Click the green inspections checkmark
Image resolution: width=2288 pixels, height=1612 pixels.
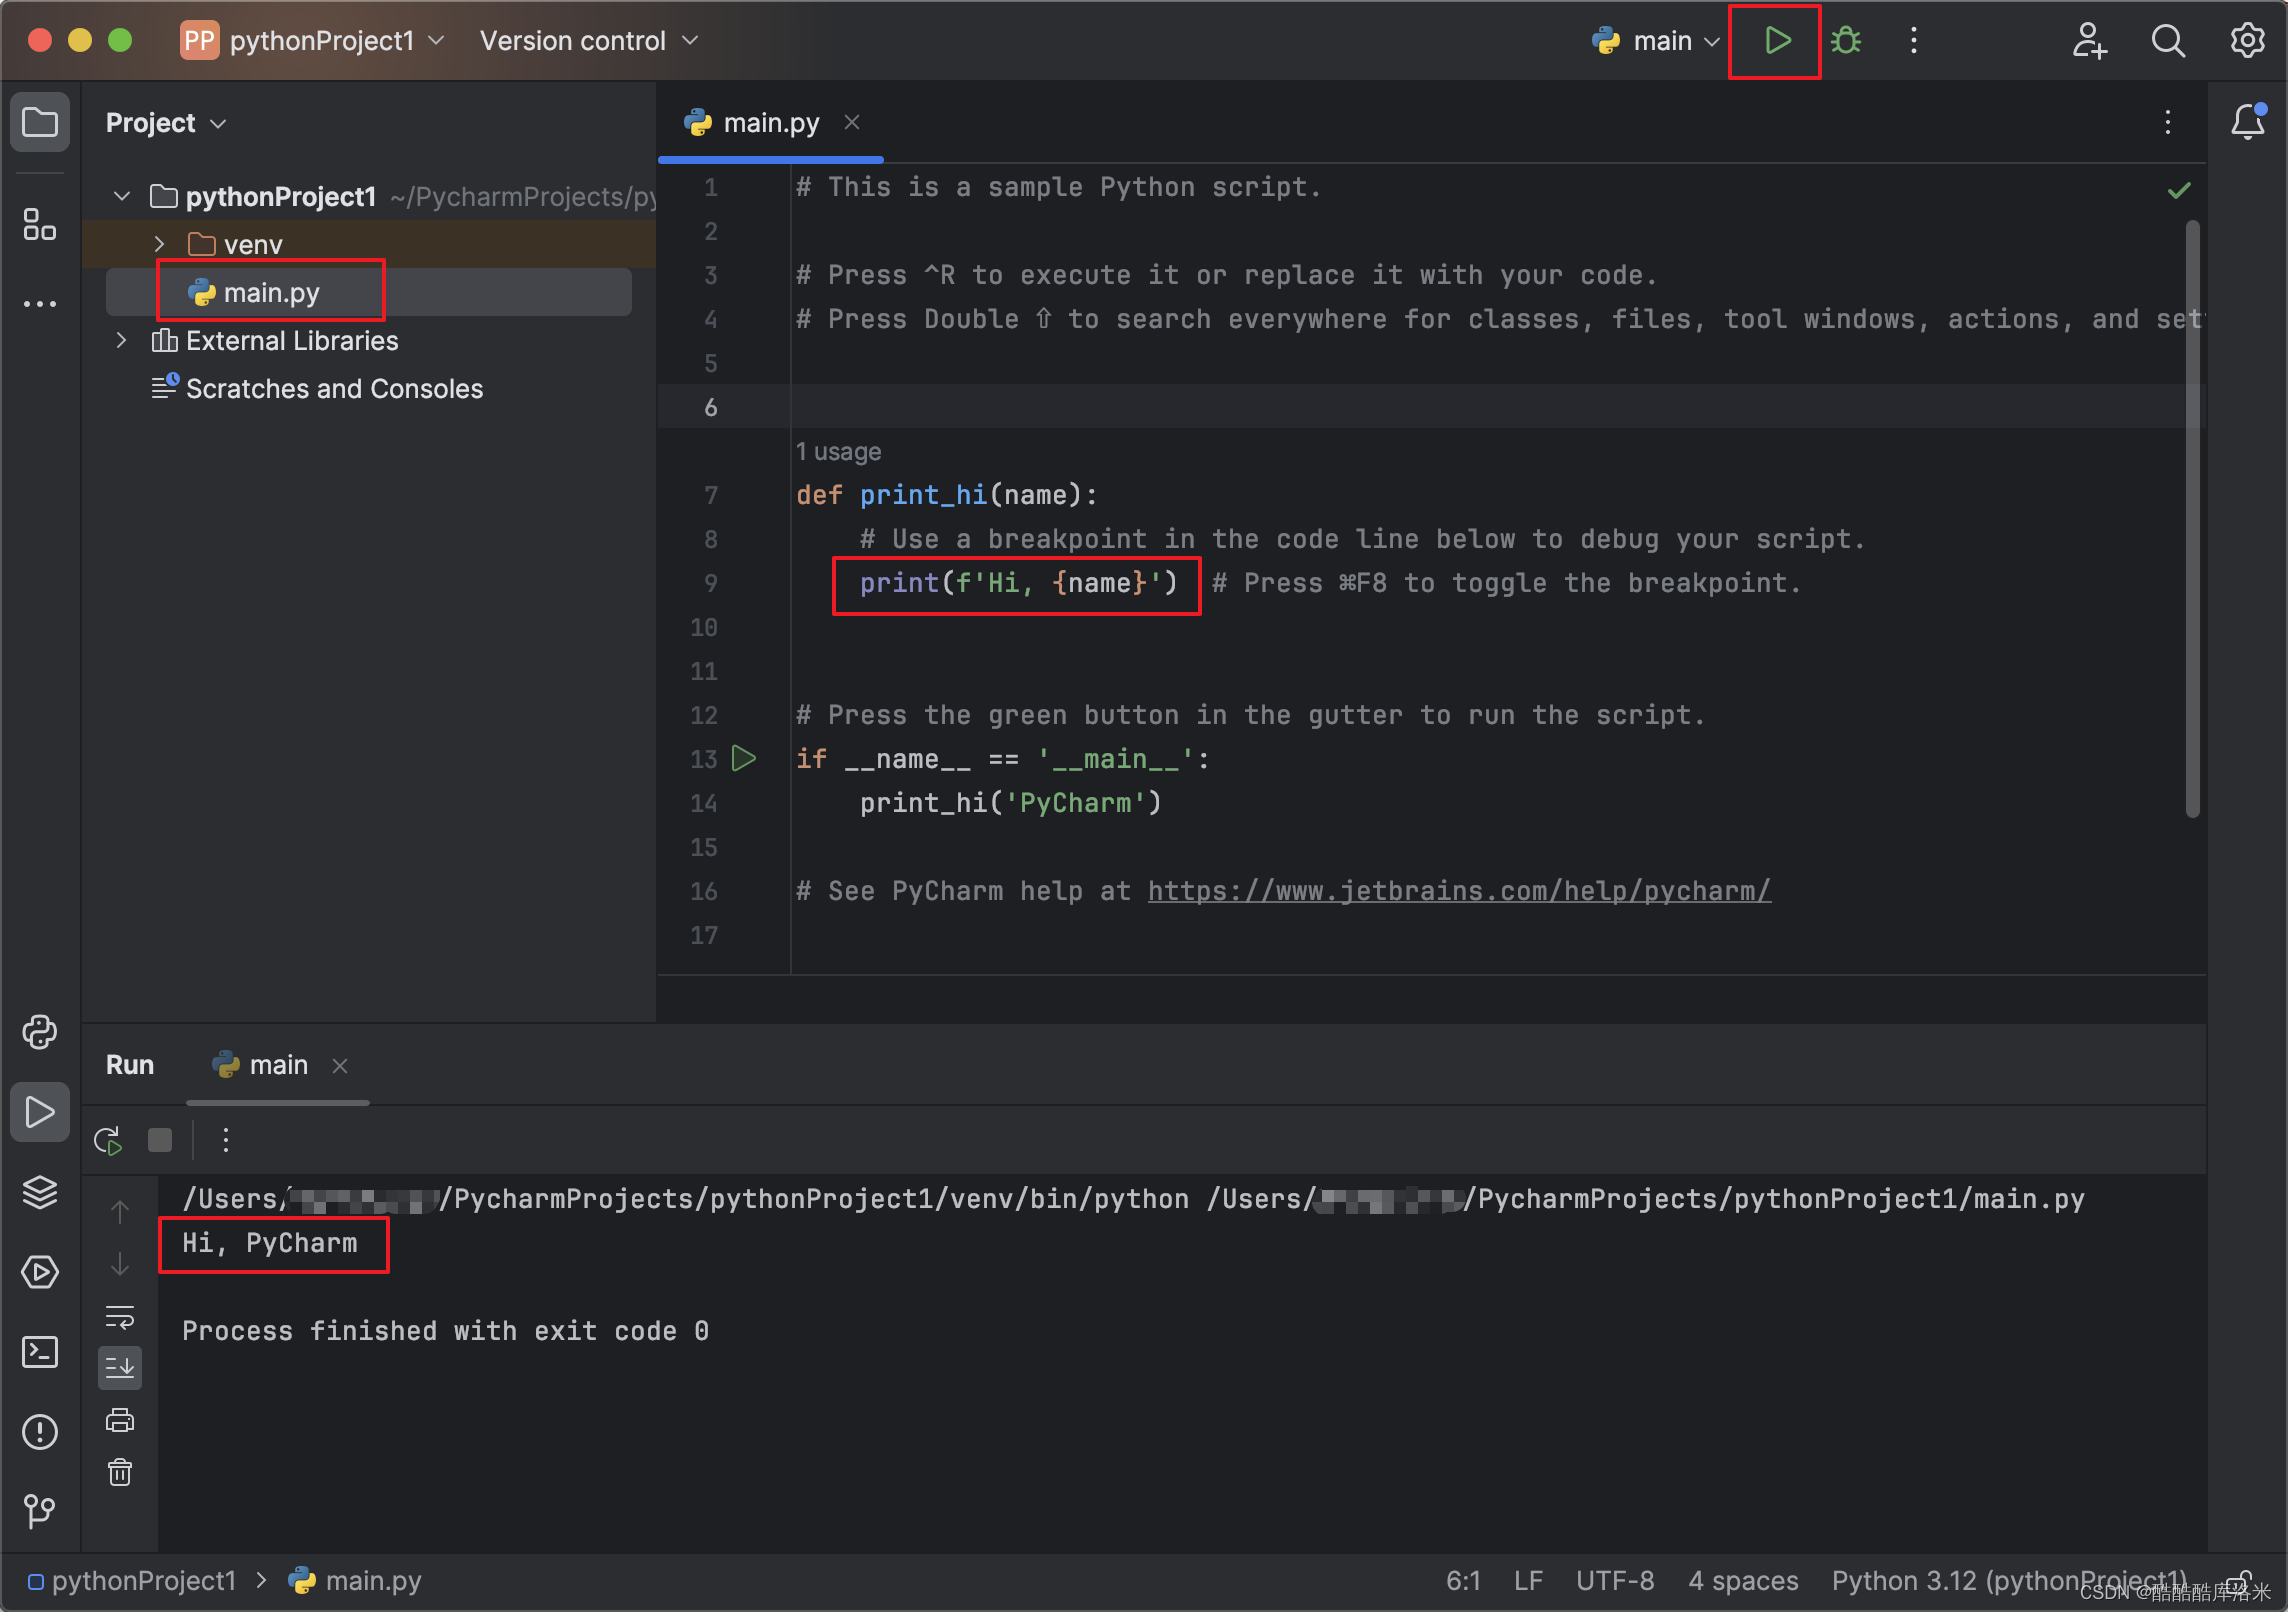point(2179,190)
